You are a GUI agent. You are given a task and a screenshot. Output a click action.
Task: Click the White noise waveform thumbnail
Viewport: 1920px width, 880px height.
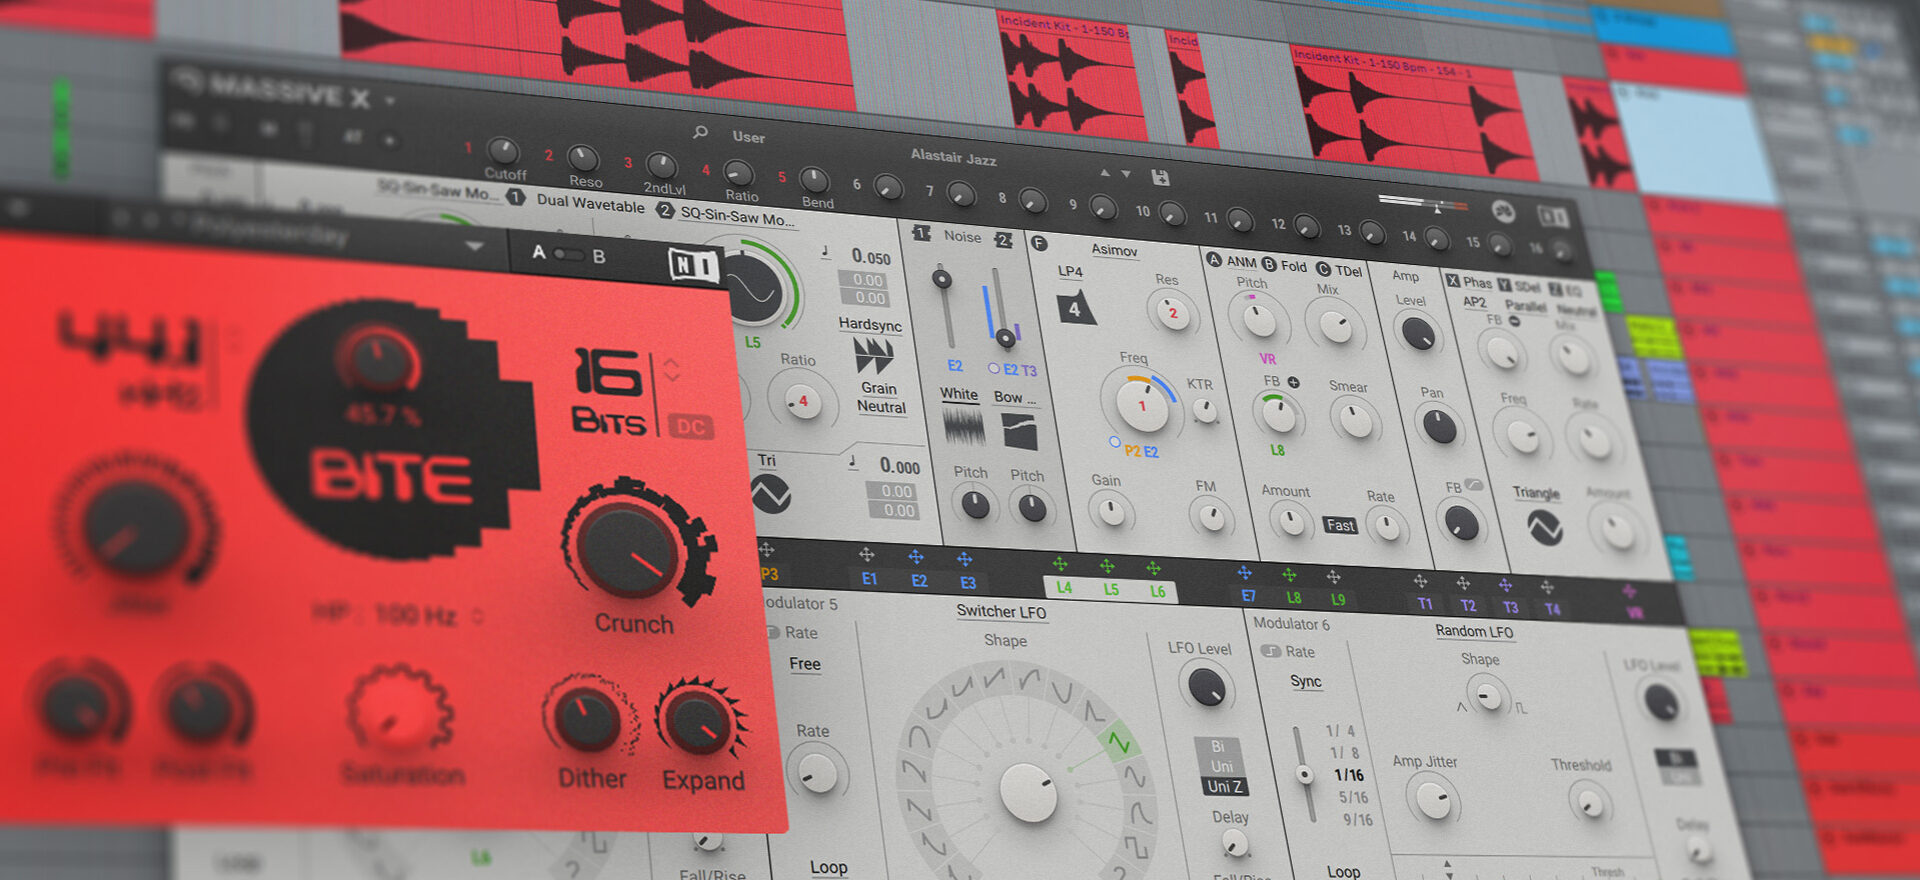pos(963,428)
